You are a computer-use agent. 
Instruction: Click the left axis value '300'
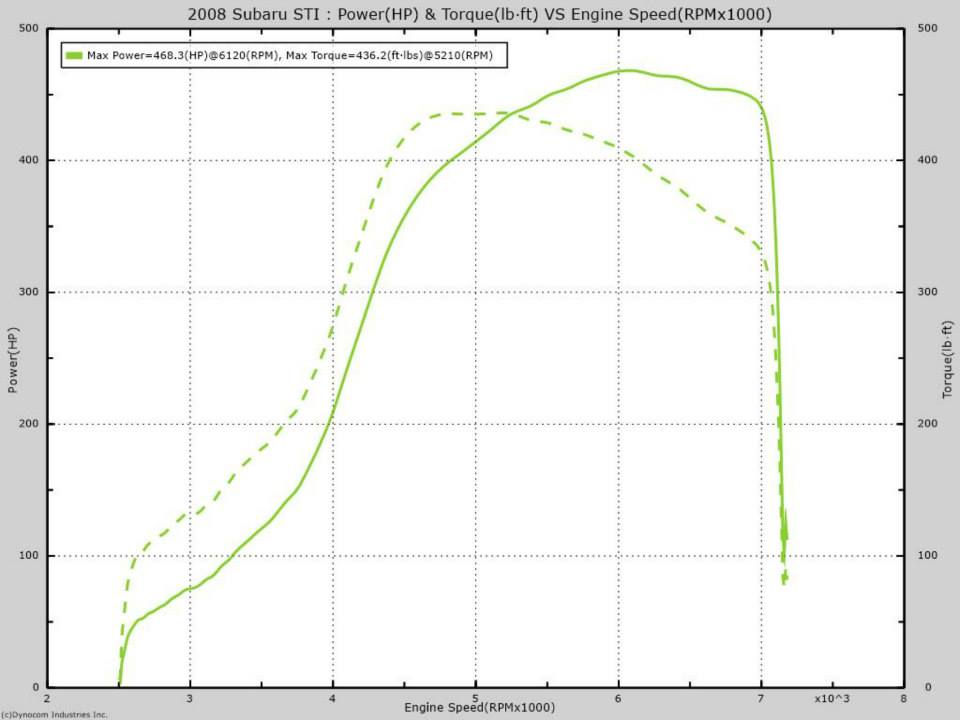click(28, 291)
